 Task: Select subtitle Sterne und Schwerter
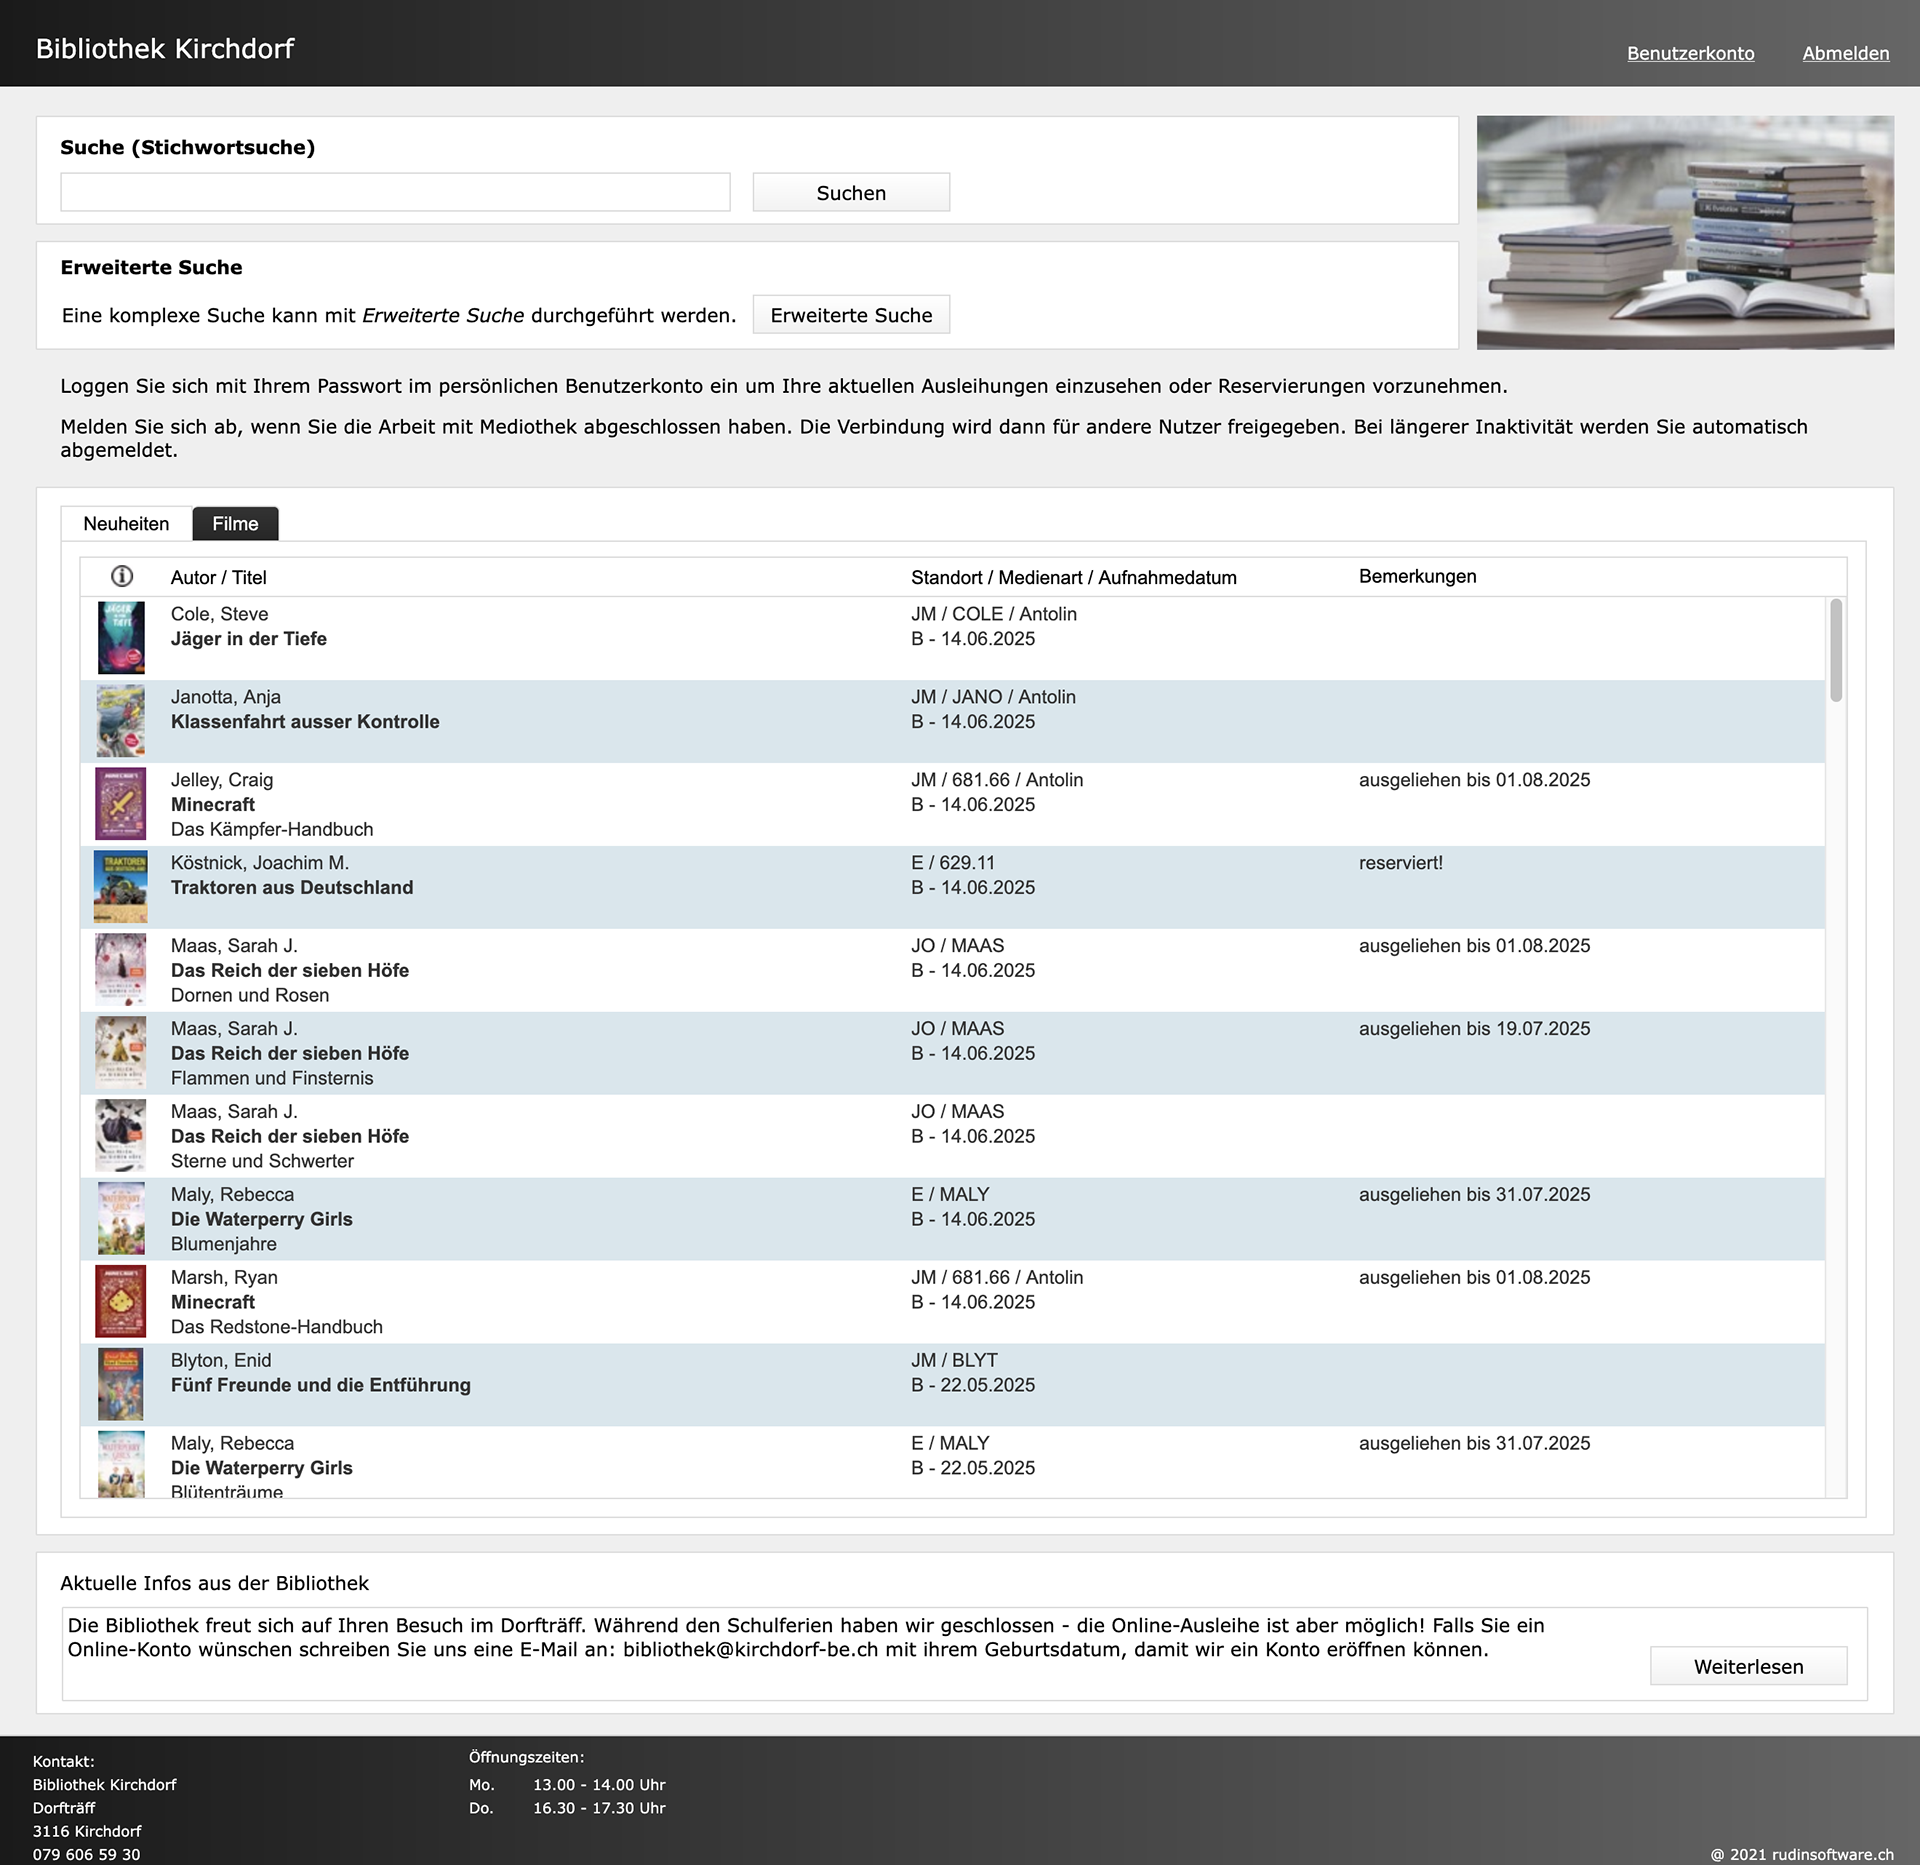coord(262,1161)
